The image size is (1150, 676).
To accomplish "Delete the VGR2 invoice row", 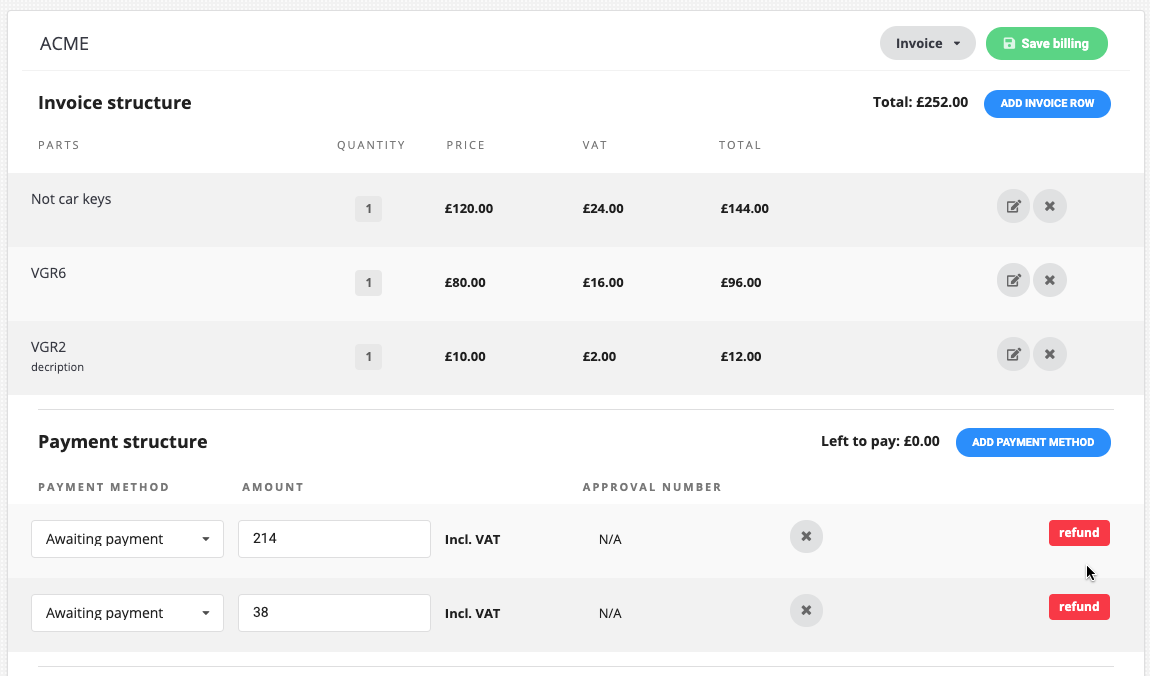I will point(1049,354).
